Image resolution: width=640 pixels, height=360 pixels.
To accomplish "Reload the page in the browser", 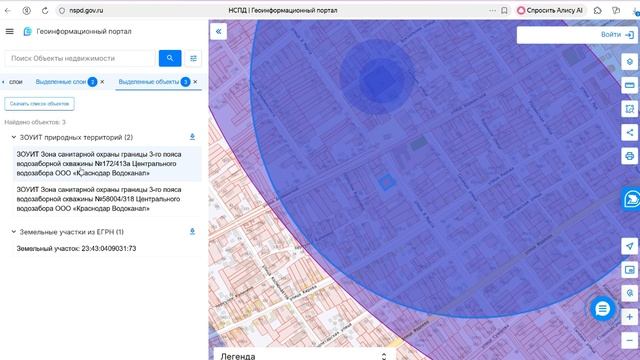I will 45,11.
